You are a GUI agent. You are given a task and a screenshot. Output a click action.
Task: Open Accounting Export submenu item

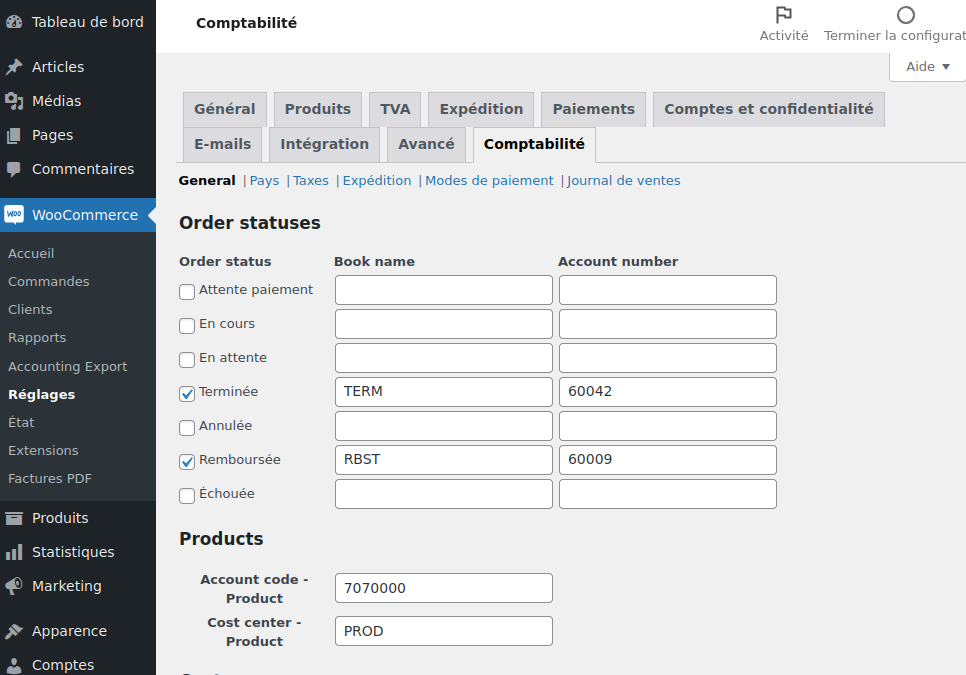68,366
